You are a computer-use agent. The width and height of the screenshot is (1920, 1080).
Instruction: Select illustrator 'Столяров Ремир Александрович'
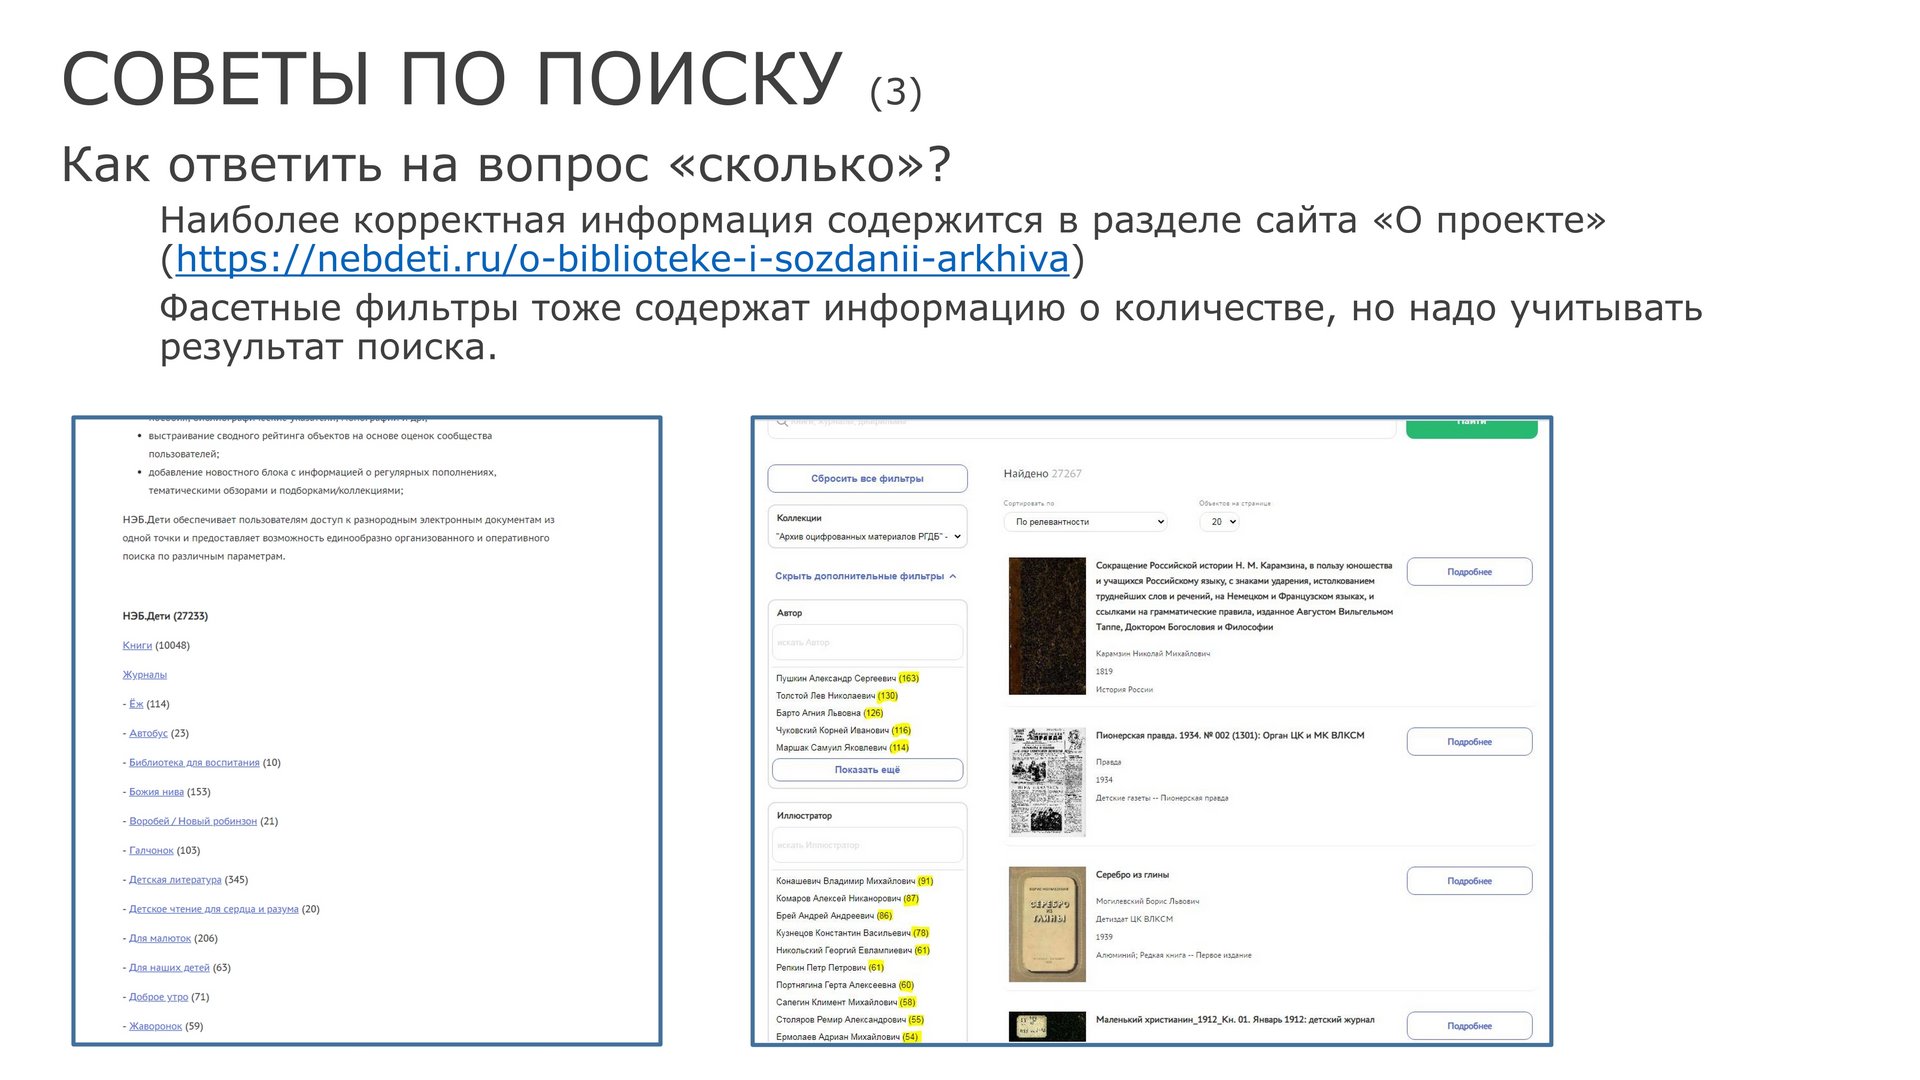(x=850, y=1020)
